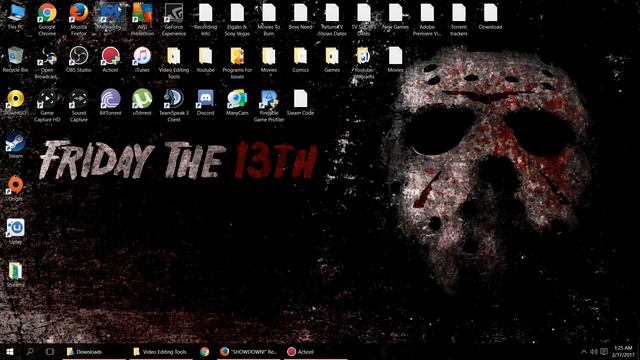Image resolution: width=640 pixels, height=360 pixels.
Task: Switch to Video Editing Tools taskbar window
Action: (161, 351)
